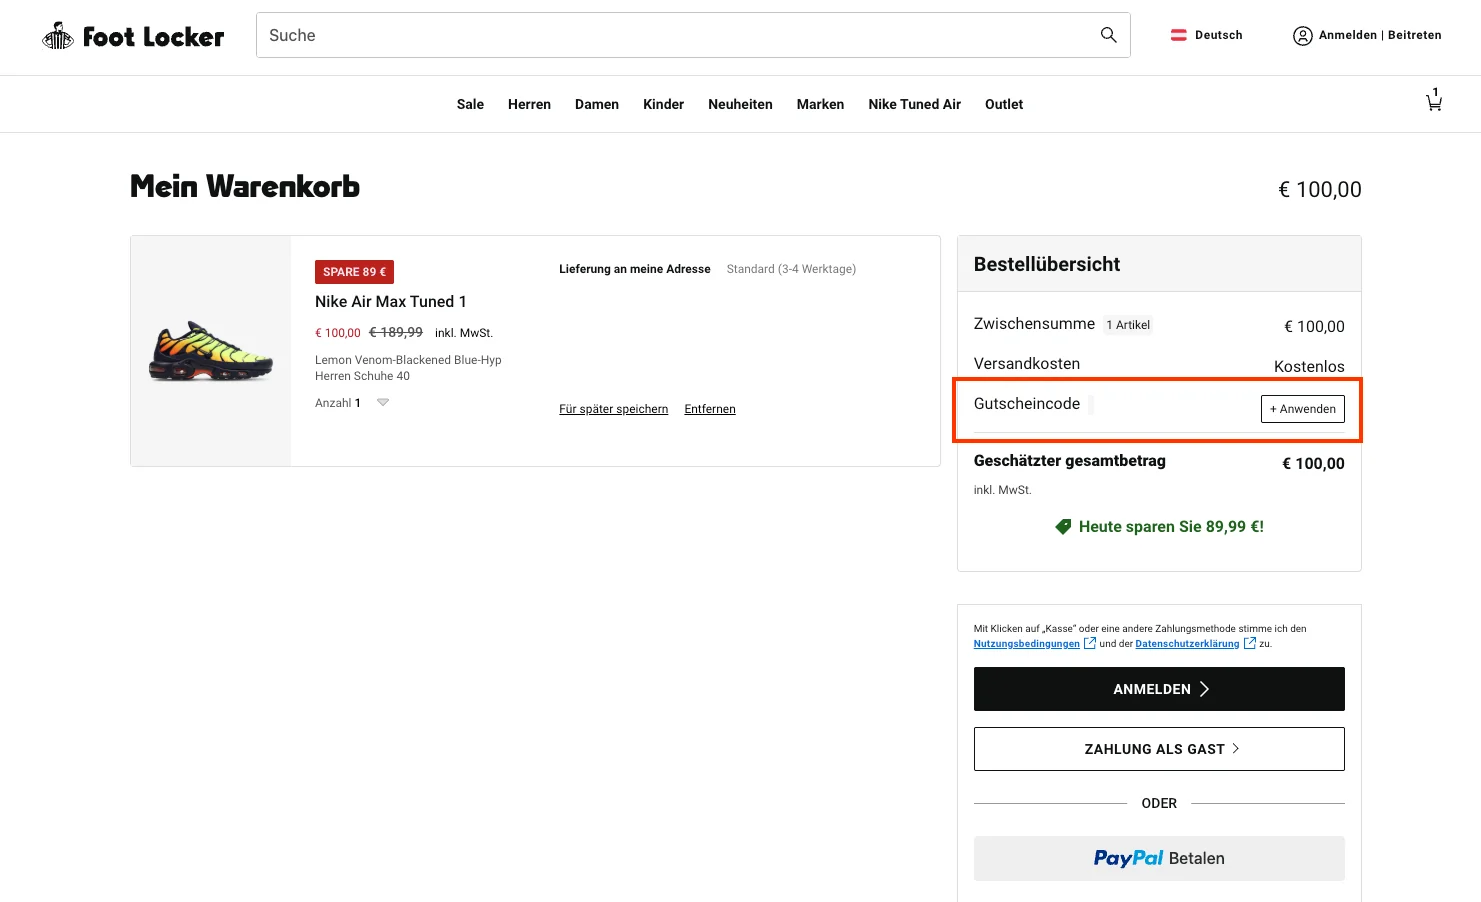The image size is (1481, 902).
Task: Click the Foot Locker logo
Action: tap(132, 35)
